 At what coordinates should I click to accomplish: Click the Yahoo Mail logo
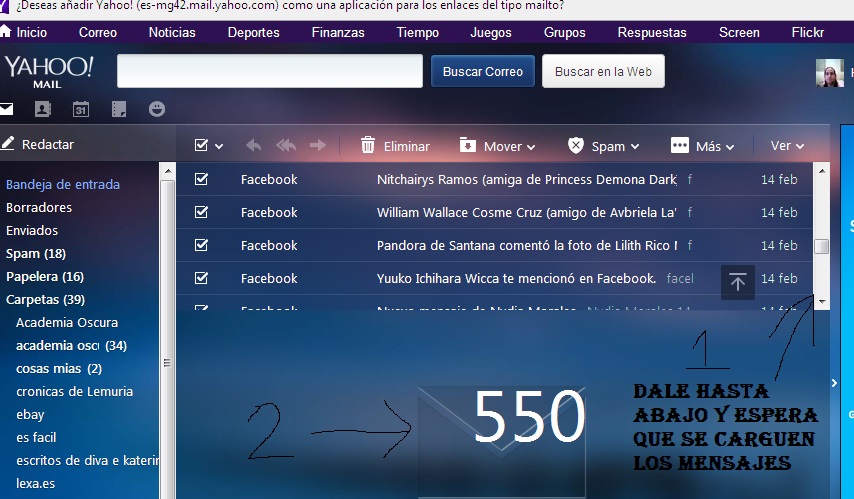coord(48,71)
